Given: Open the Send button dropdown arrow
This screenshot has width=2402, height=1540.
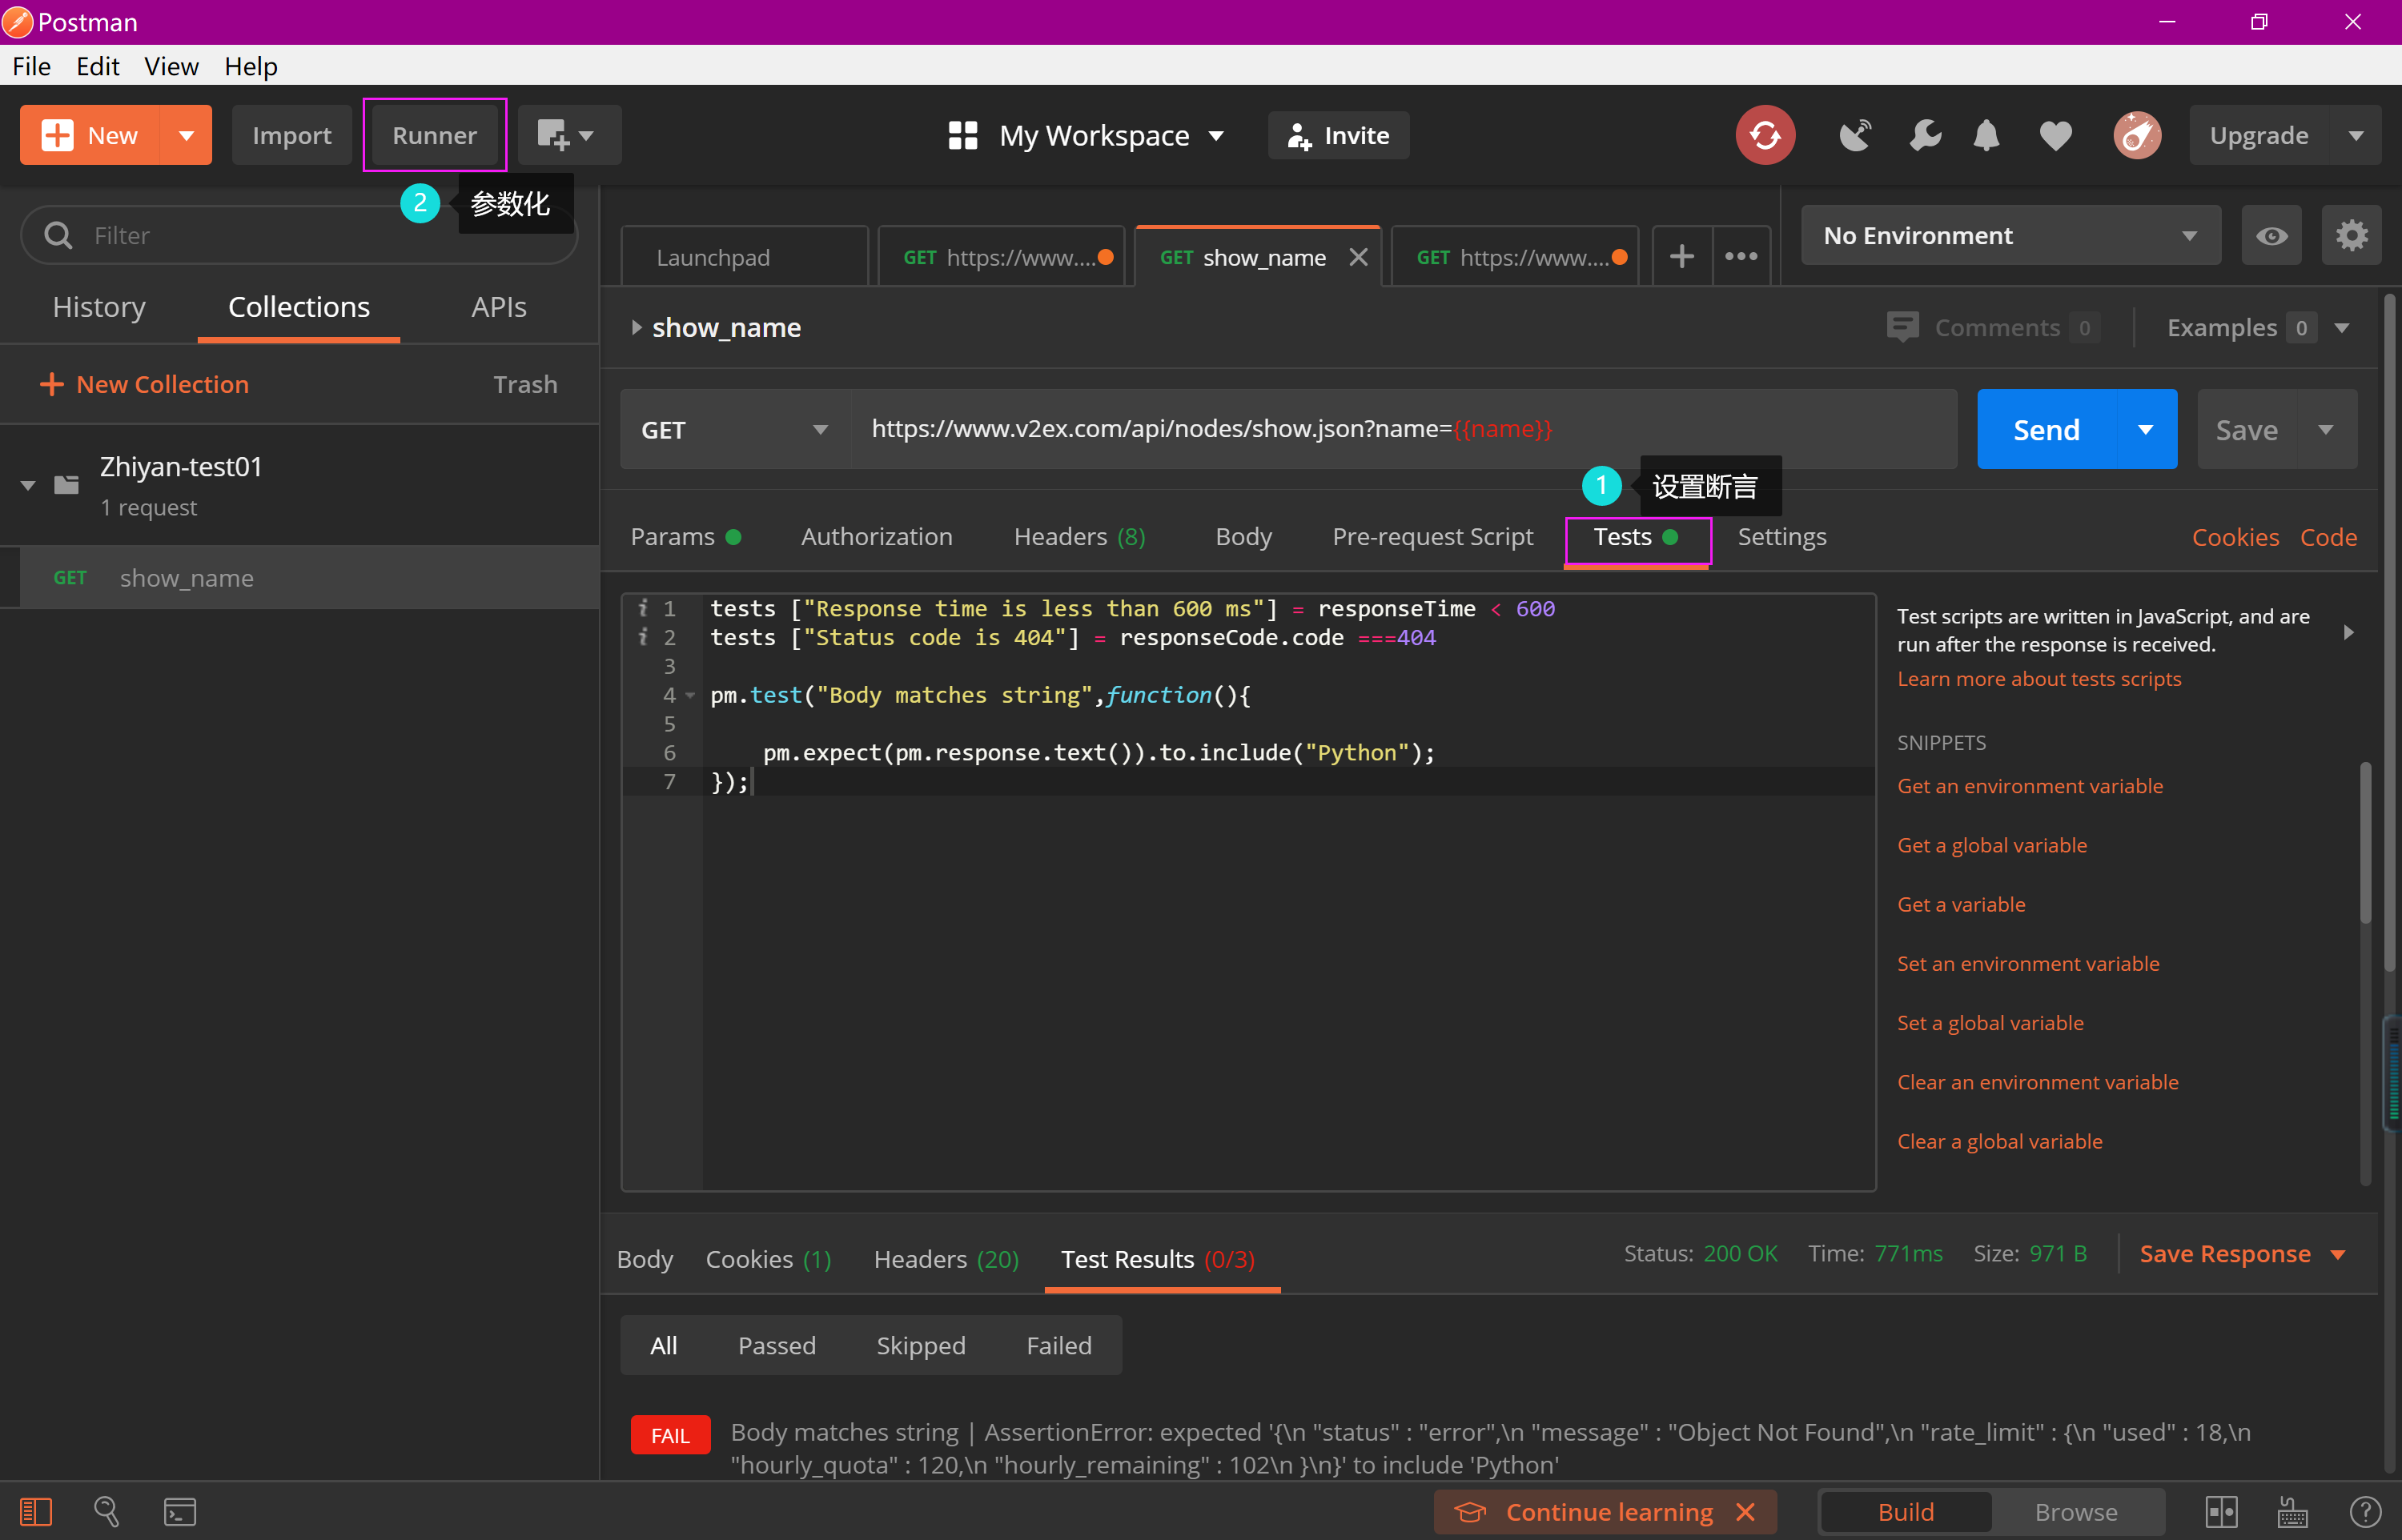Looking at the screenshot, I should click(x=2145, y=429).
